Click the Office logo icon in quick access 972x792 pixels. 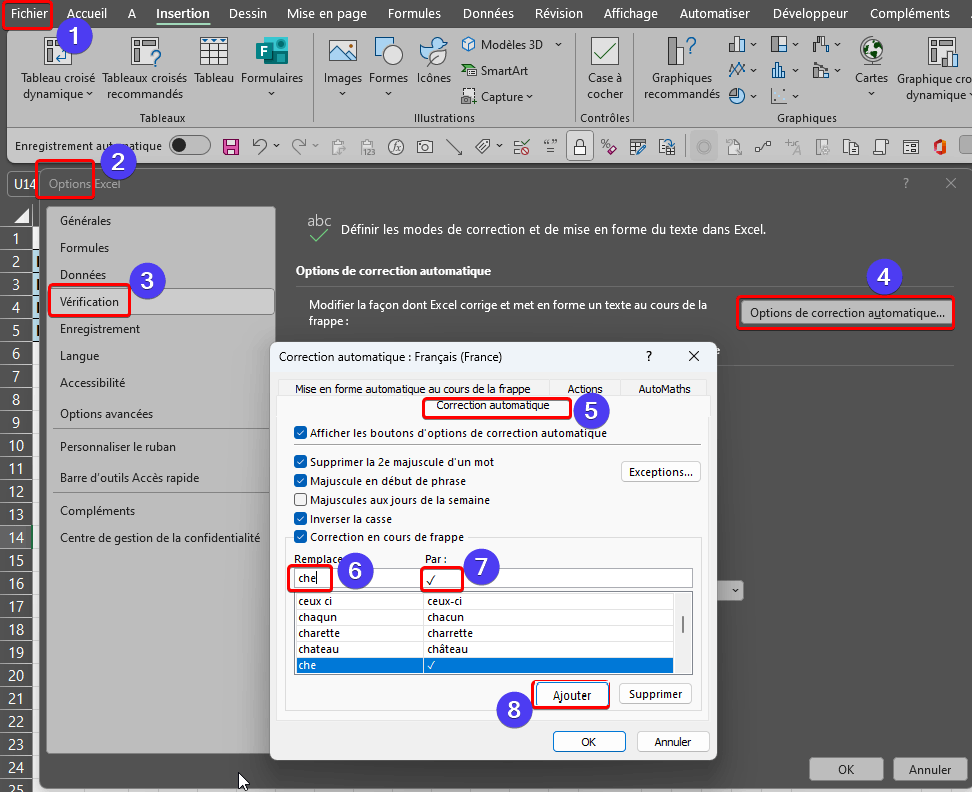[940, 147]
